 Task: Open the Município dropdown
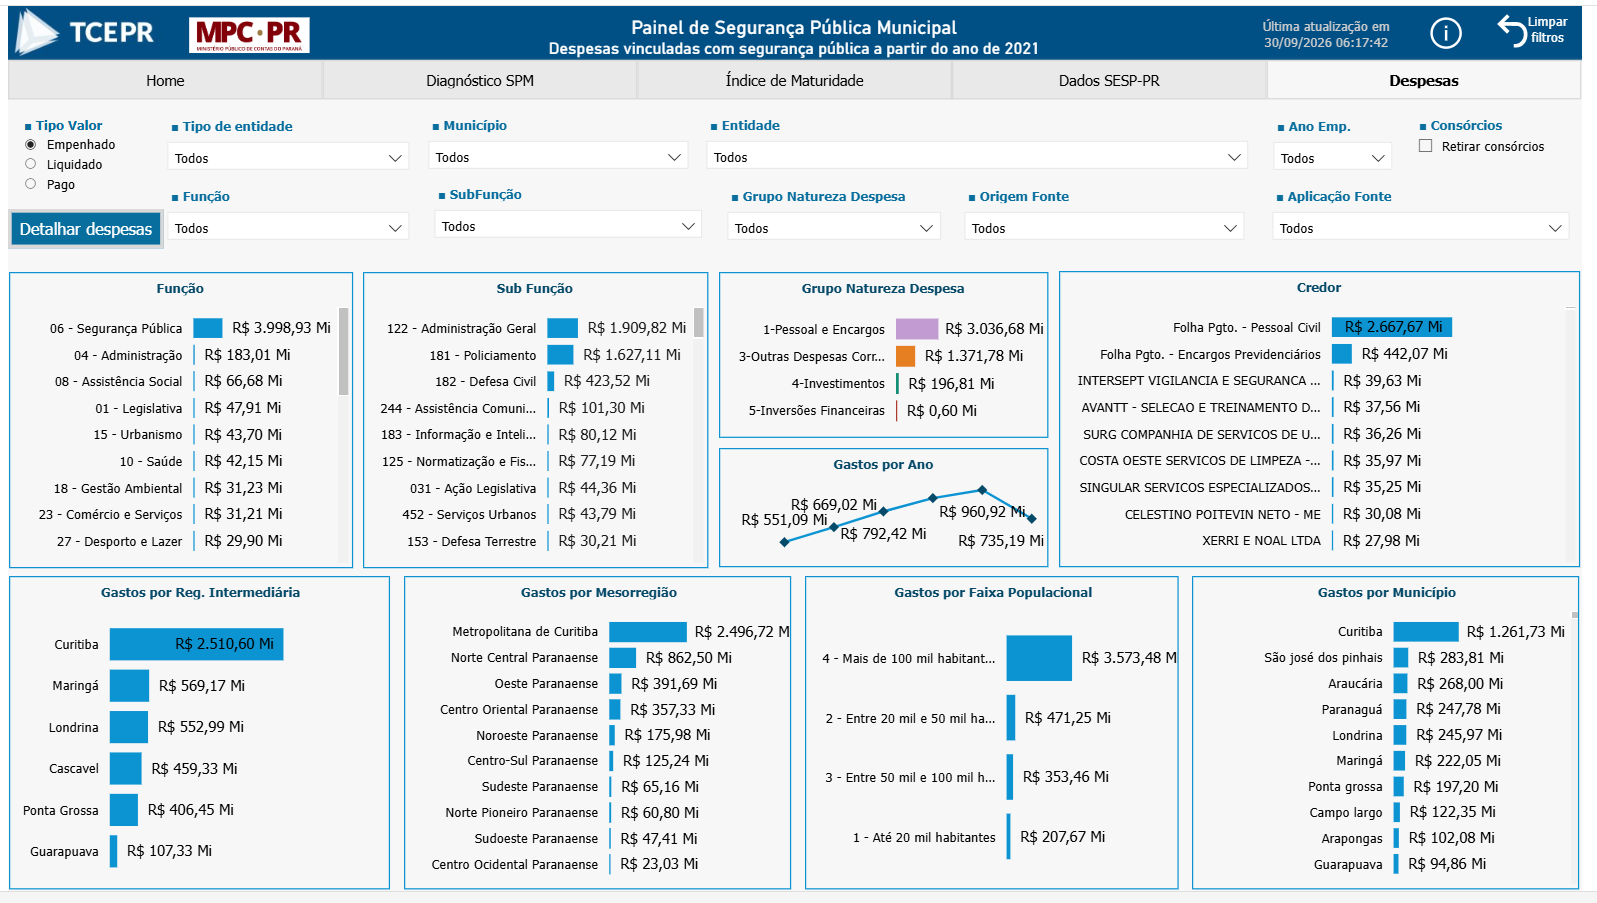point(558,157)
